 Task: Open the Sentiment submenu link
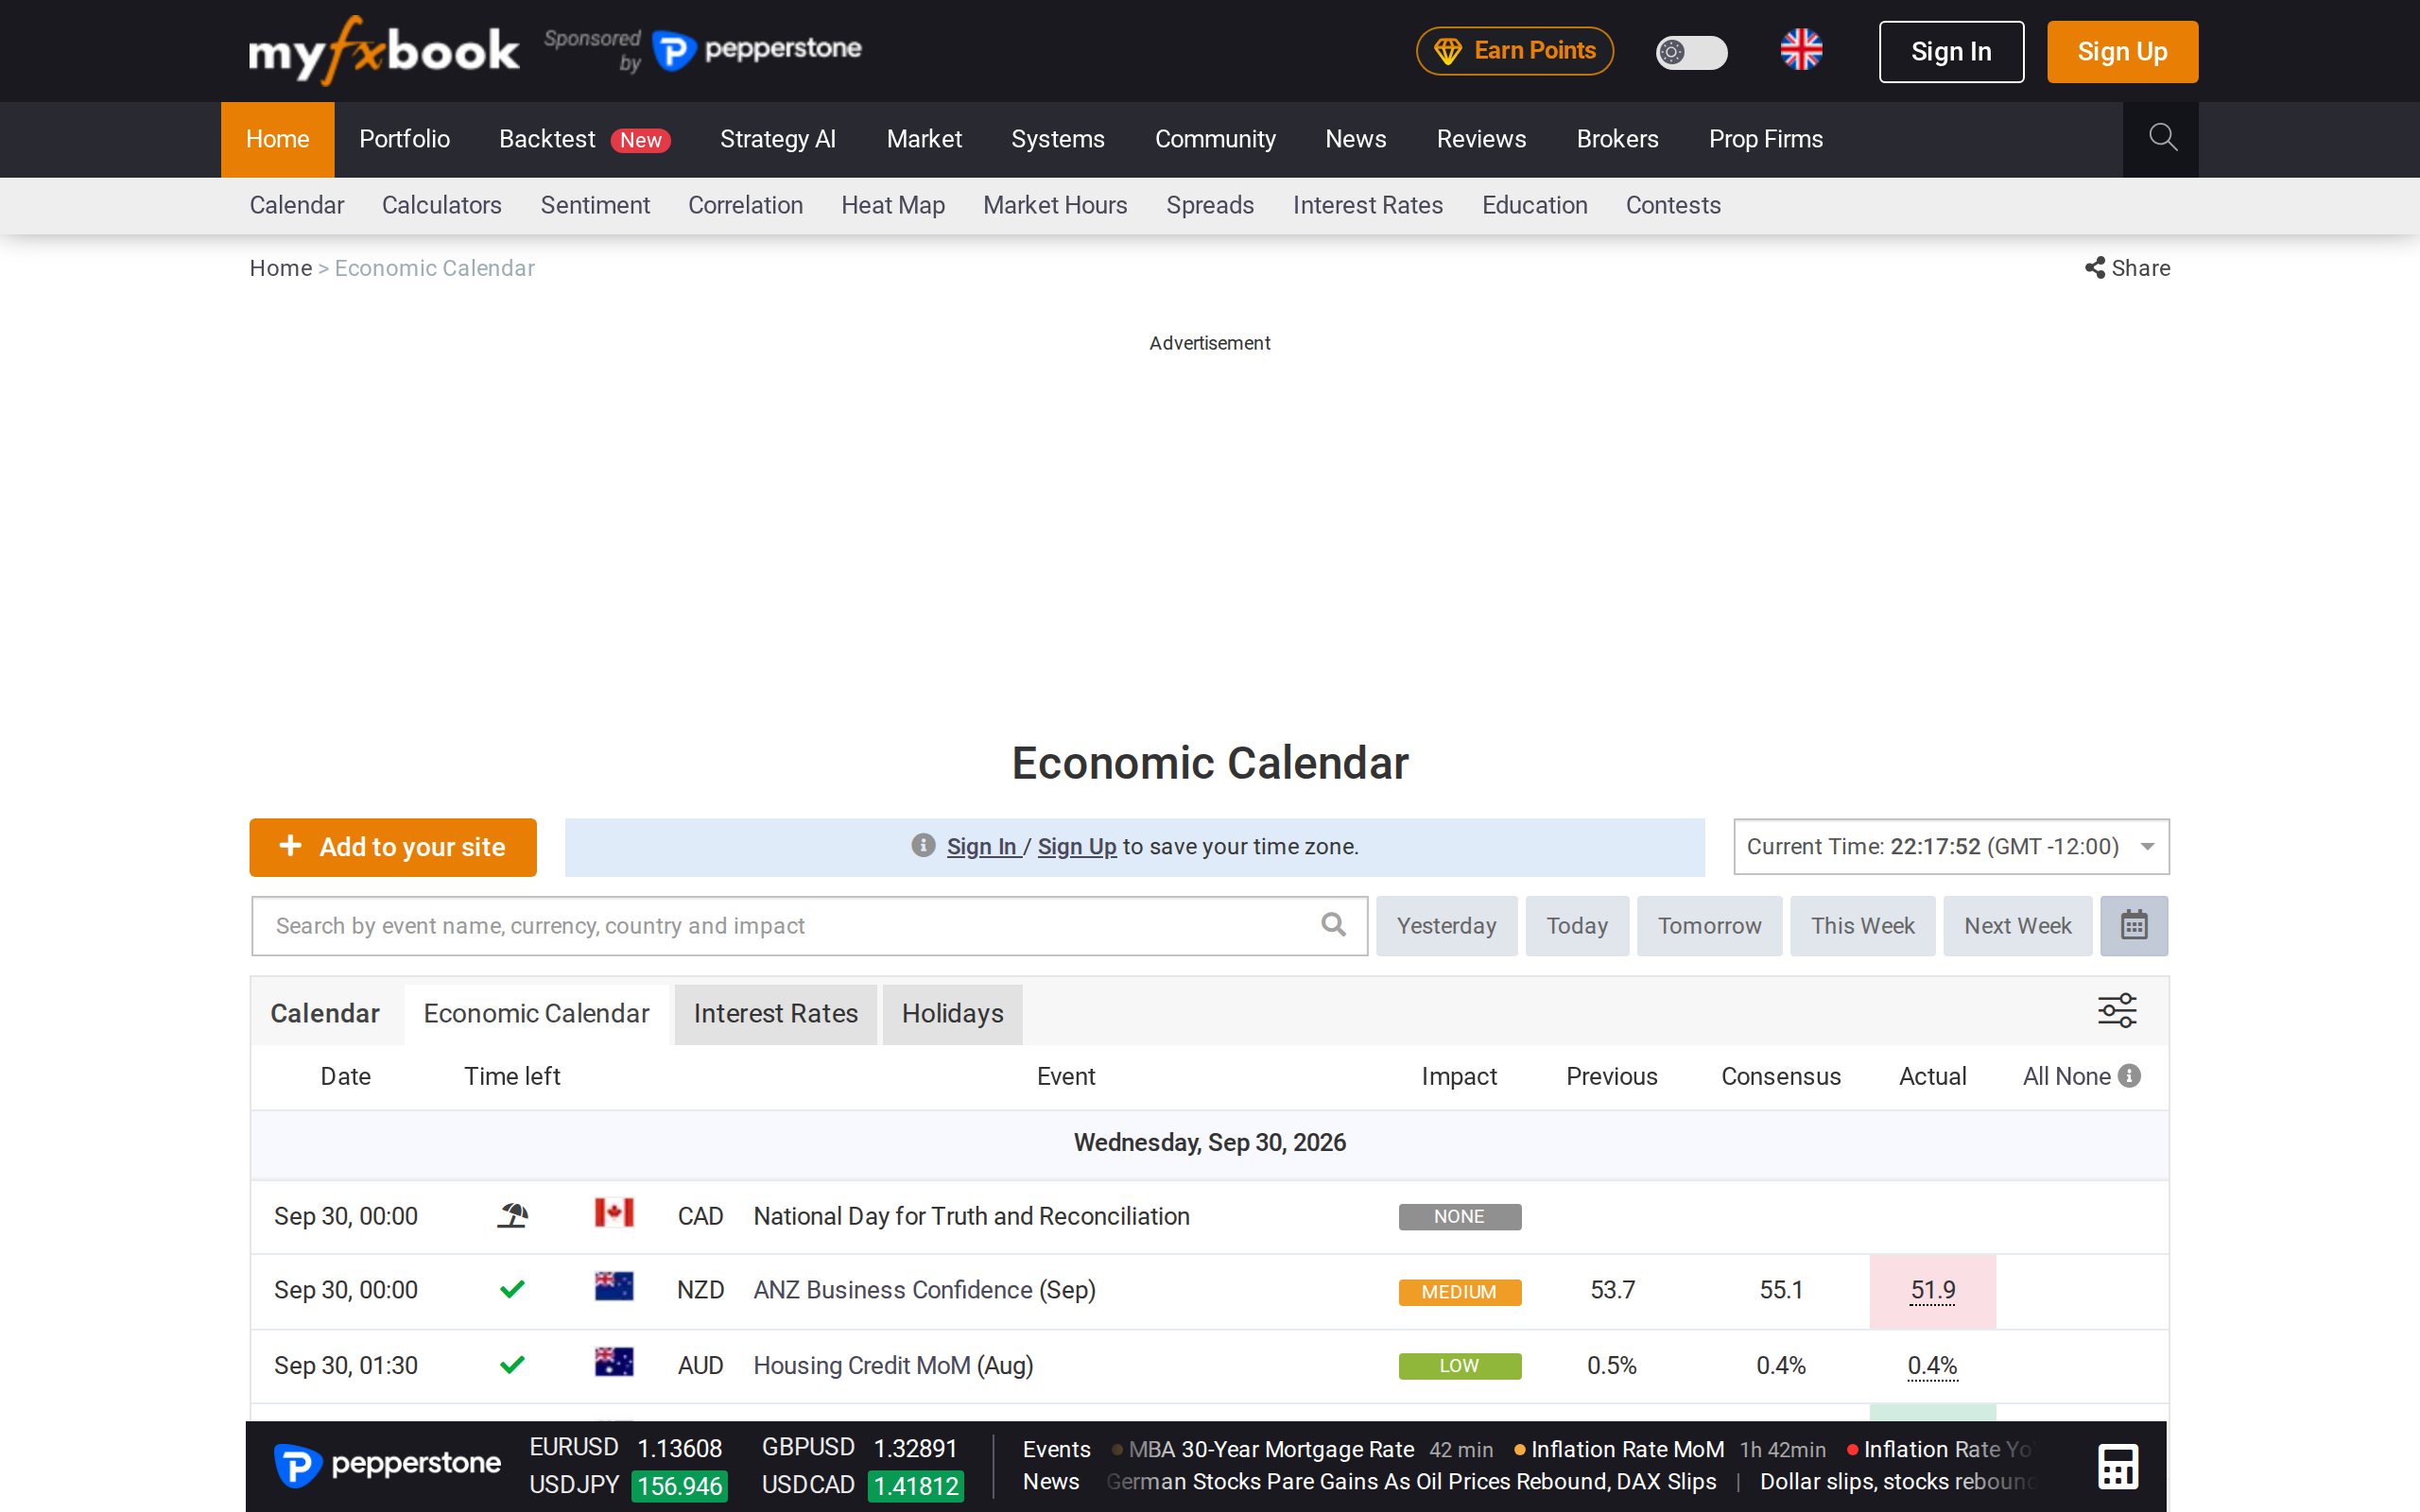[595, 205]
